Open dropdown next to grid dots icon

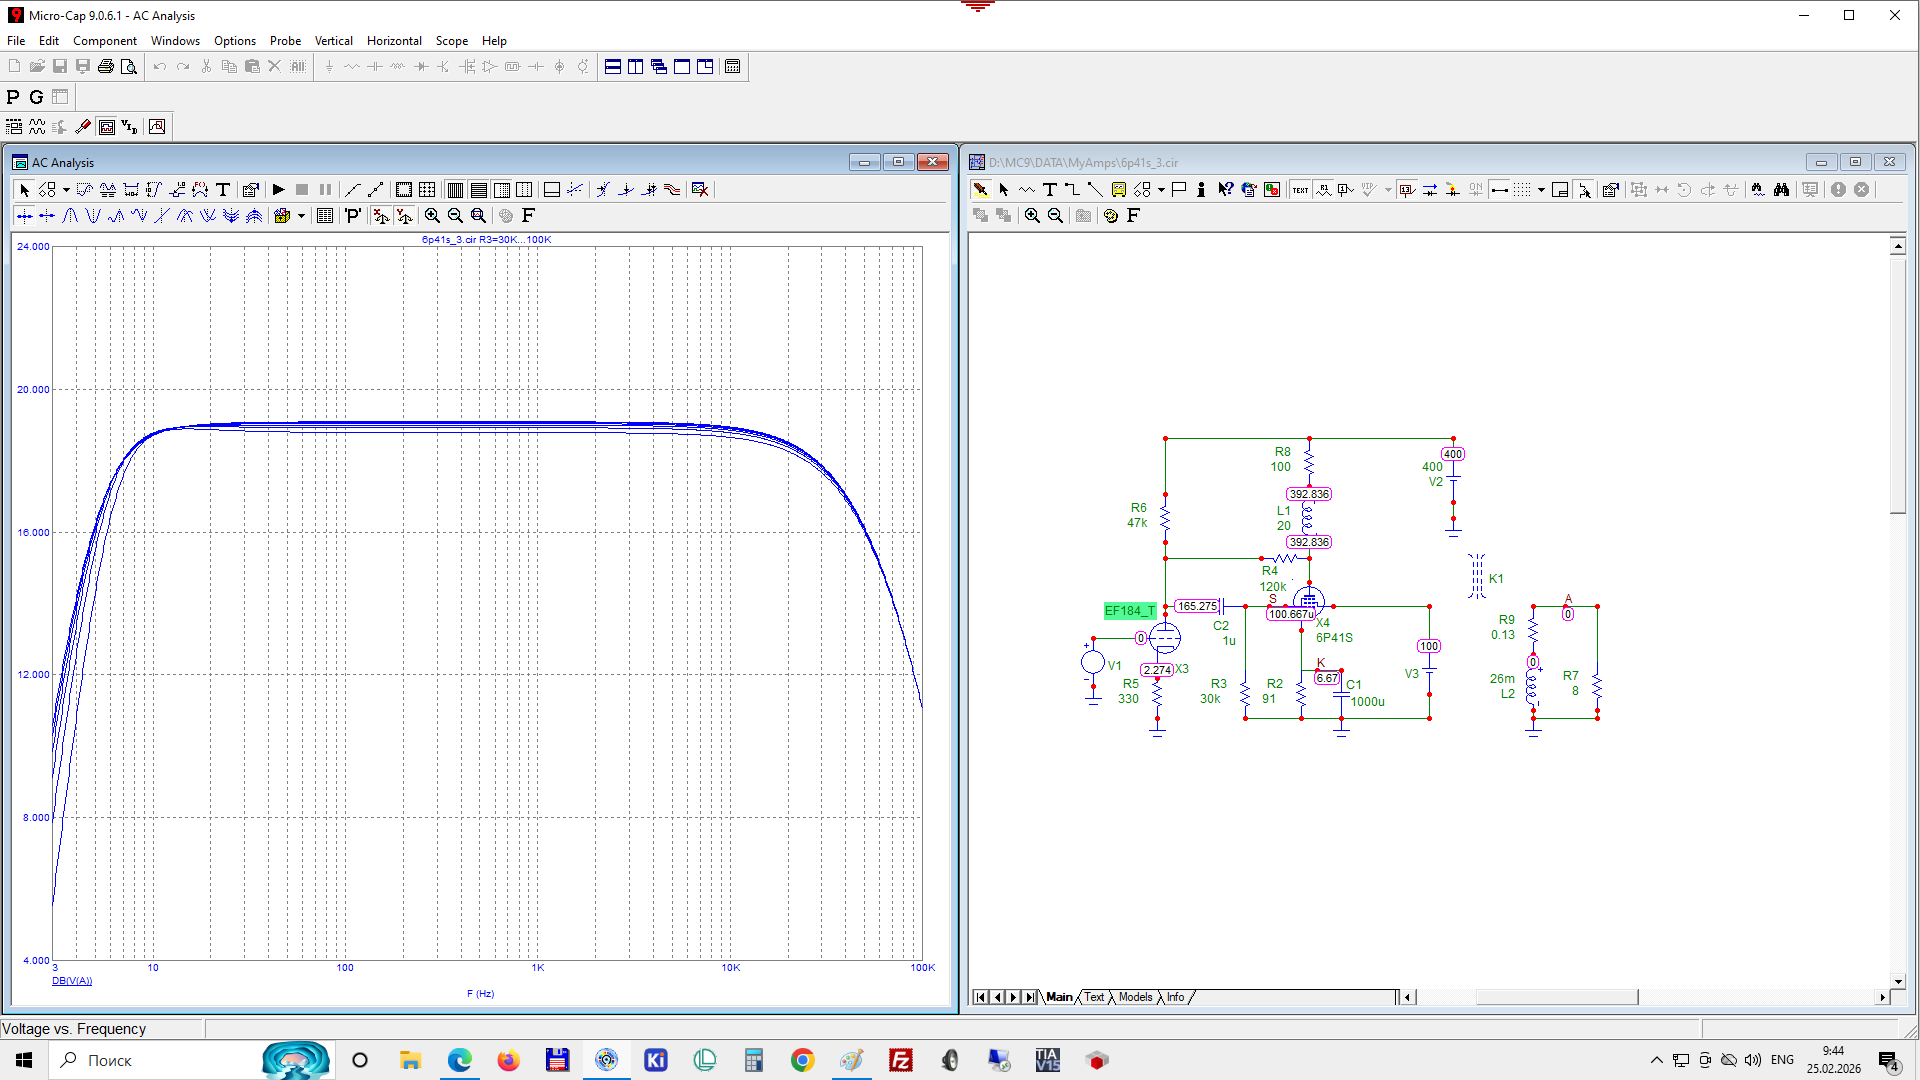pyautogui.click(x=1541, y=190)
